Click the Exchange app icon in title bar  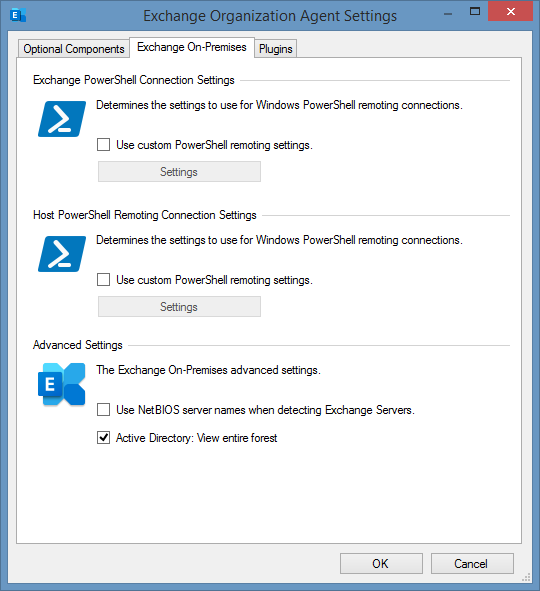click(18, 15)
